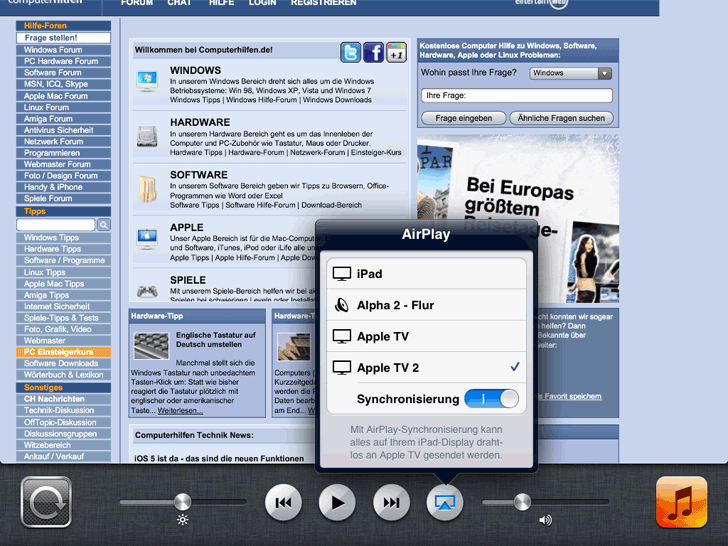Click the Frage eingeben button
This screenshot has width=728, height=546.
pyautogui.click(x=463, y=118)
